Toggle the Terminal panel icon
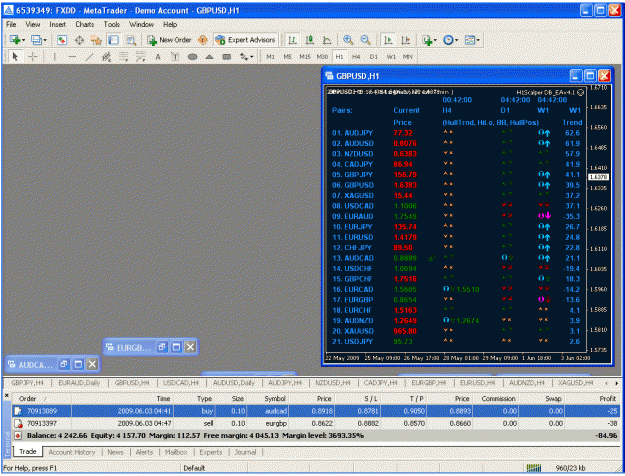Image resolution: width=625 pixels, height=476 pixels. (x=114, y=40)
